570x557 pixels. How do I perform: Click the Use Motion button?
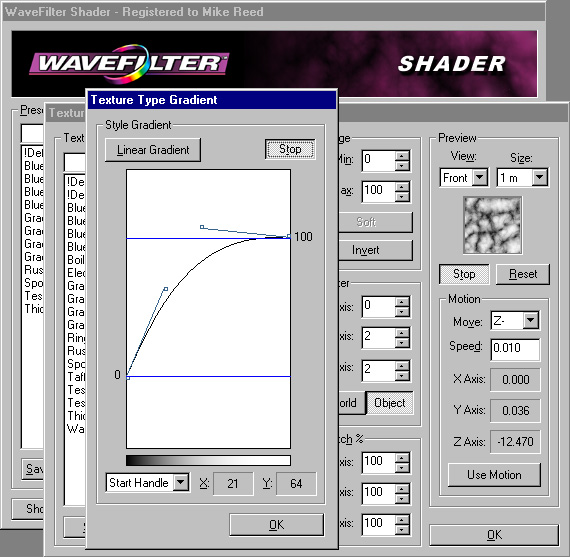(x=494, y=475)
